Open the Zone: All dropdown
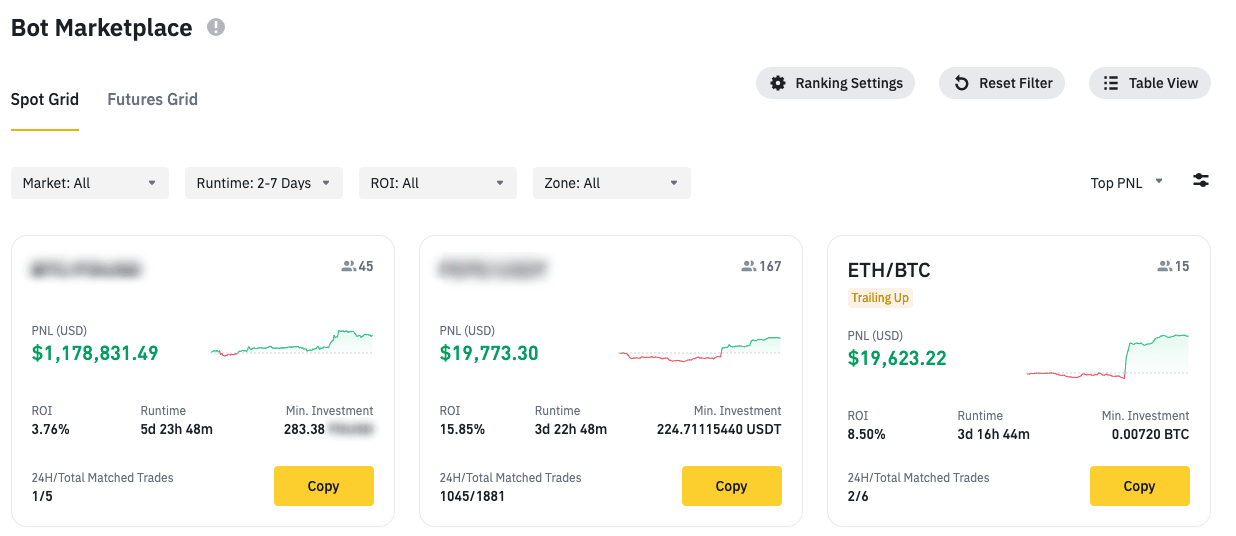This screenshot has width=1236, height=536. 612,183
